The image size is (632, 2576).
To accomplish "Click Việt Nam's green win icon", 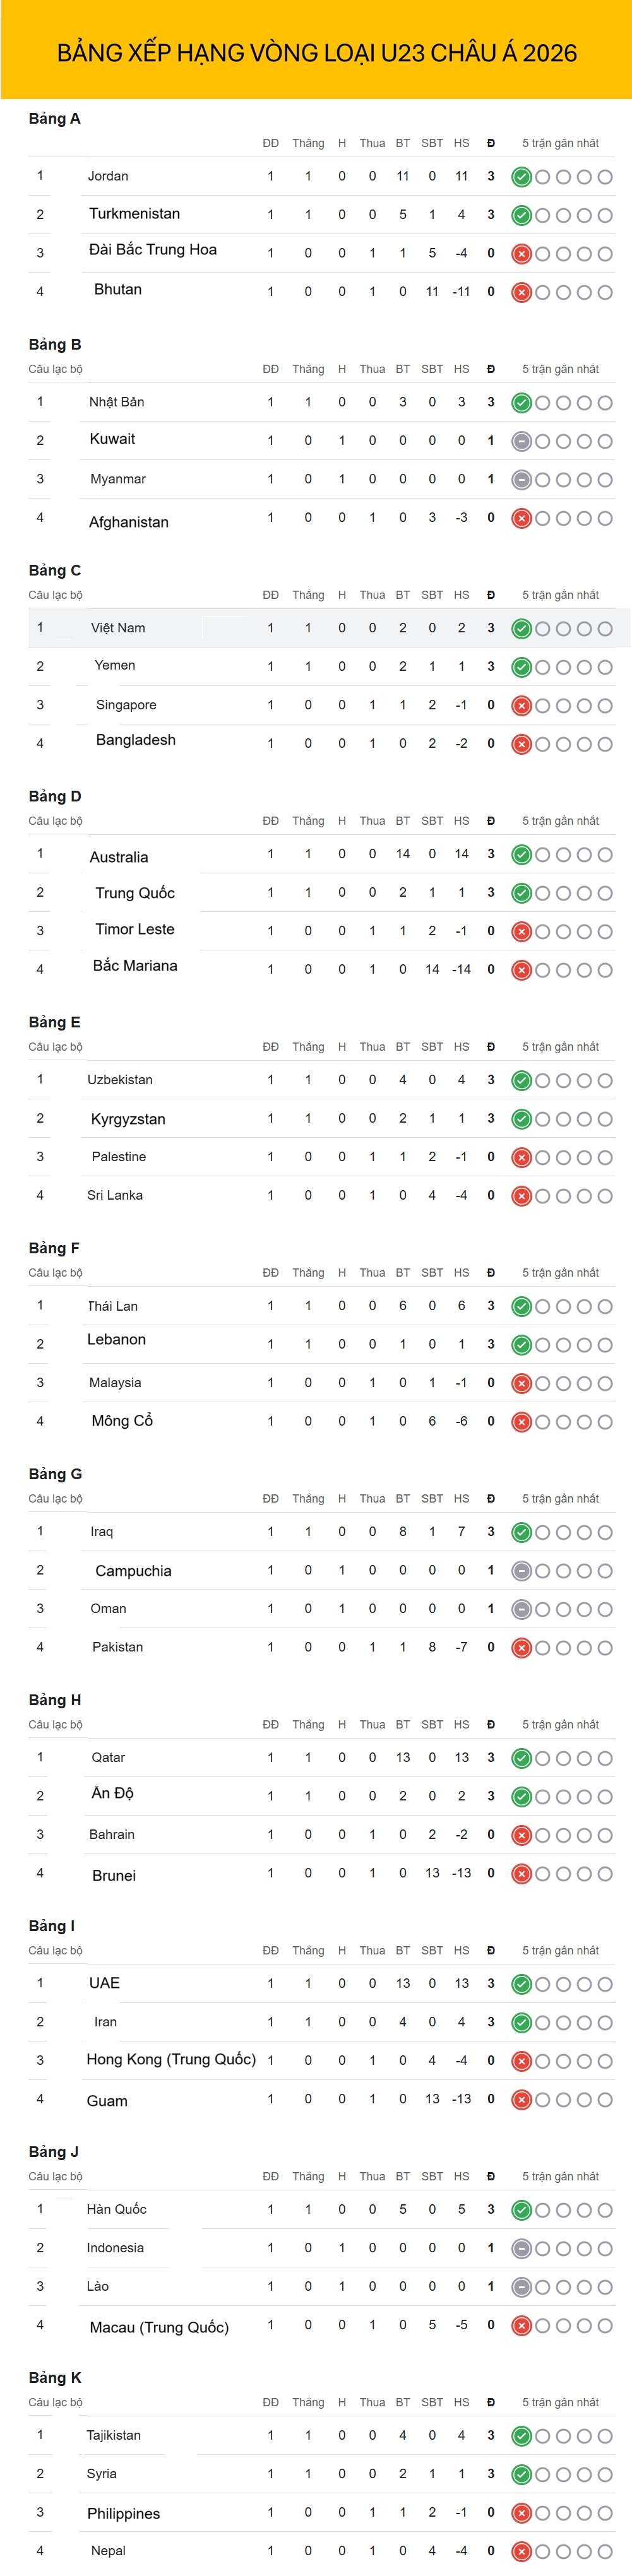I will 521,629.
